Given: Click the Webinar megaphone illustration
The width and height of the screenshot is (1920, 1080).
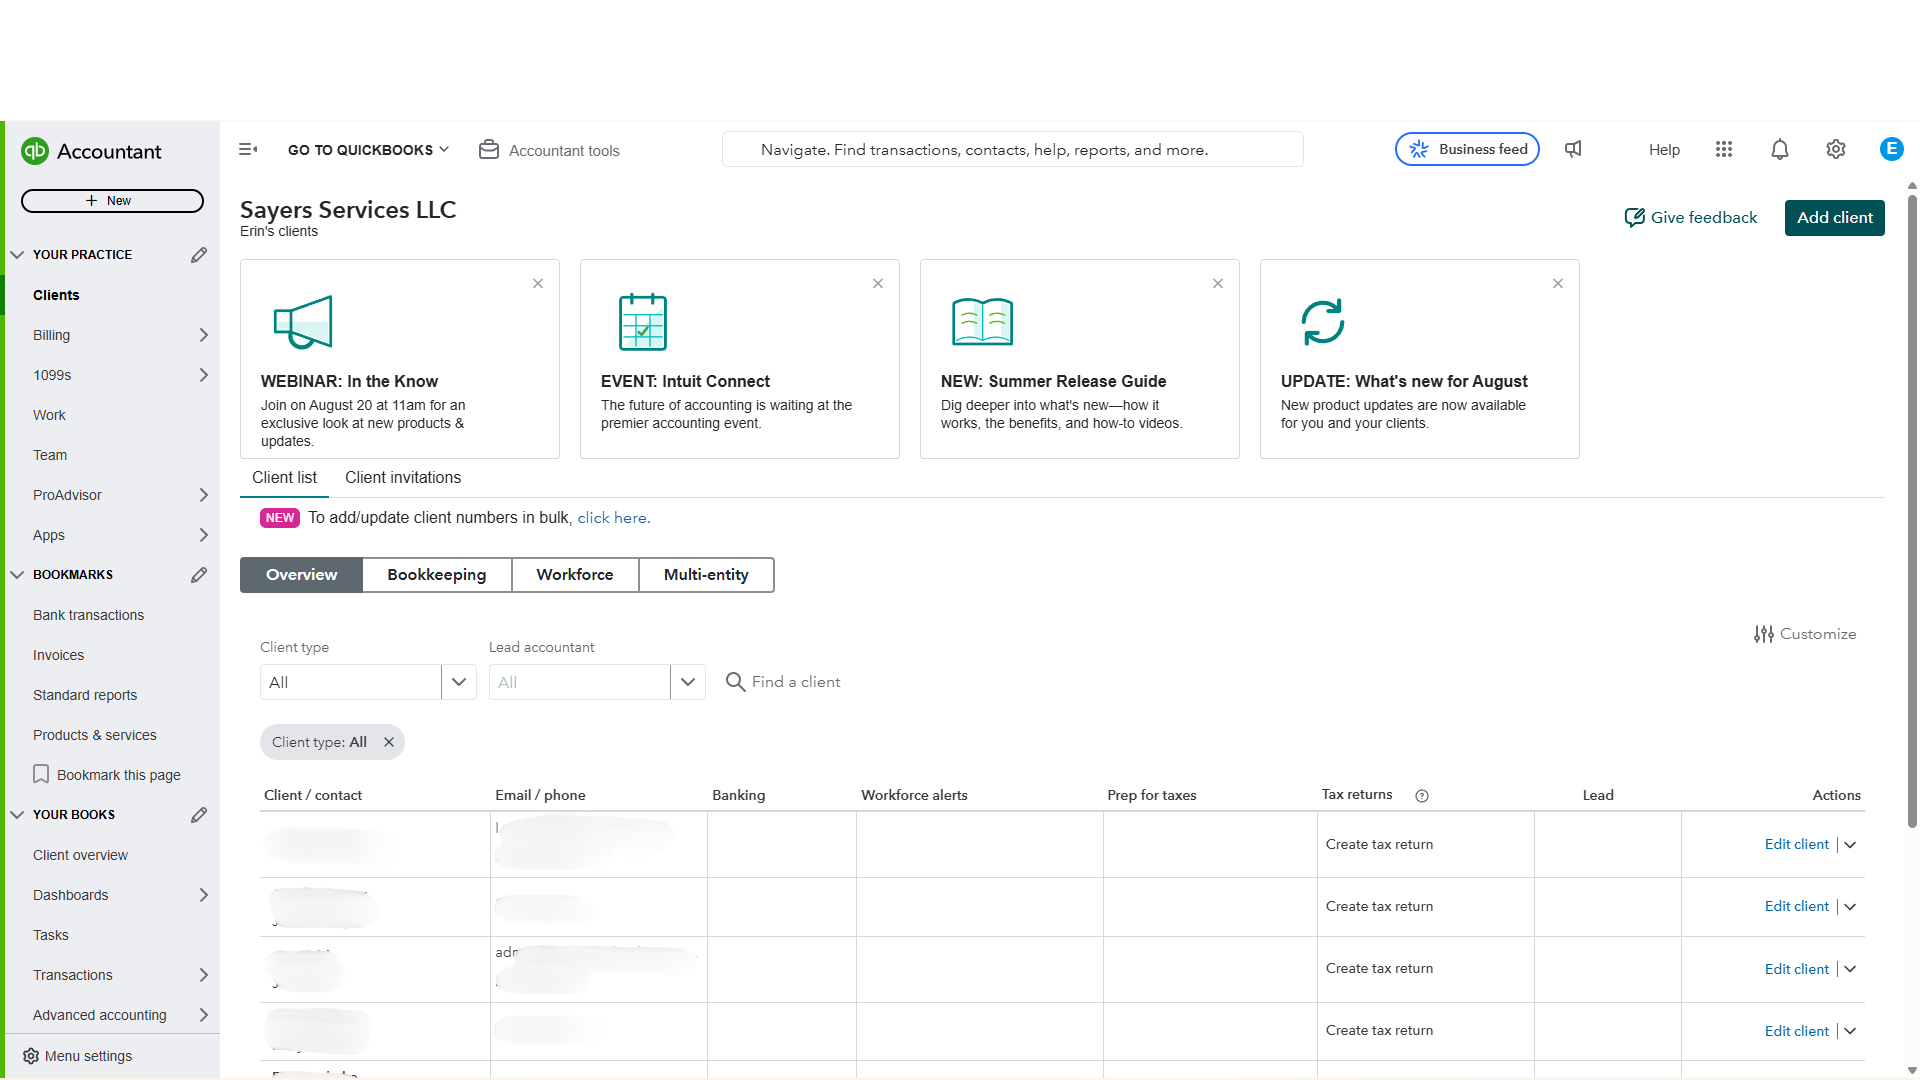Looking at the screenshot, I should 303,322.
